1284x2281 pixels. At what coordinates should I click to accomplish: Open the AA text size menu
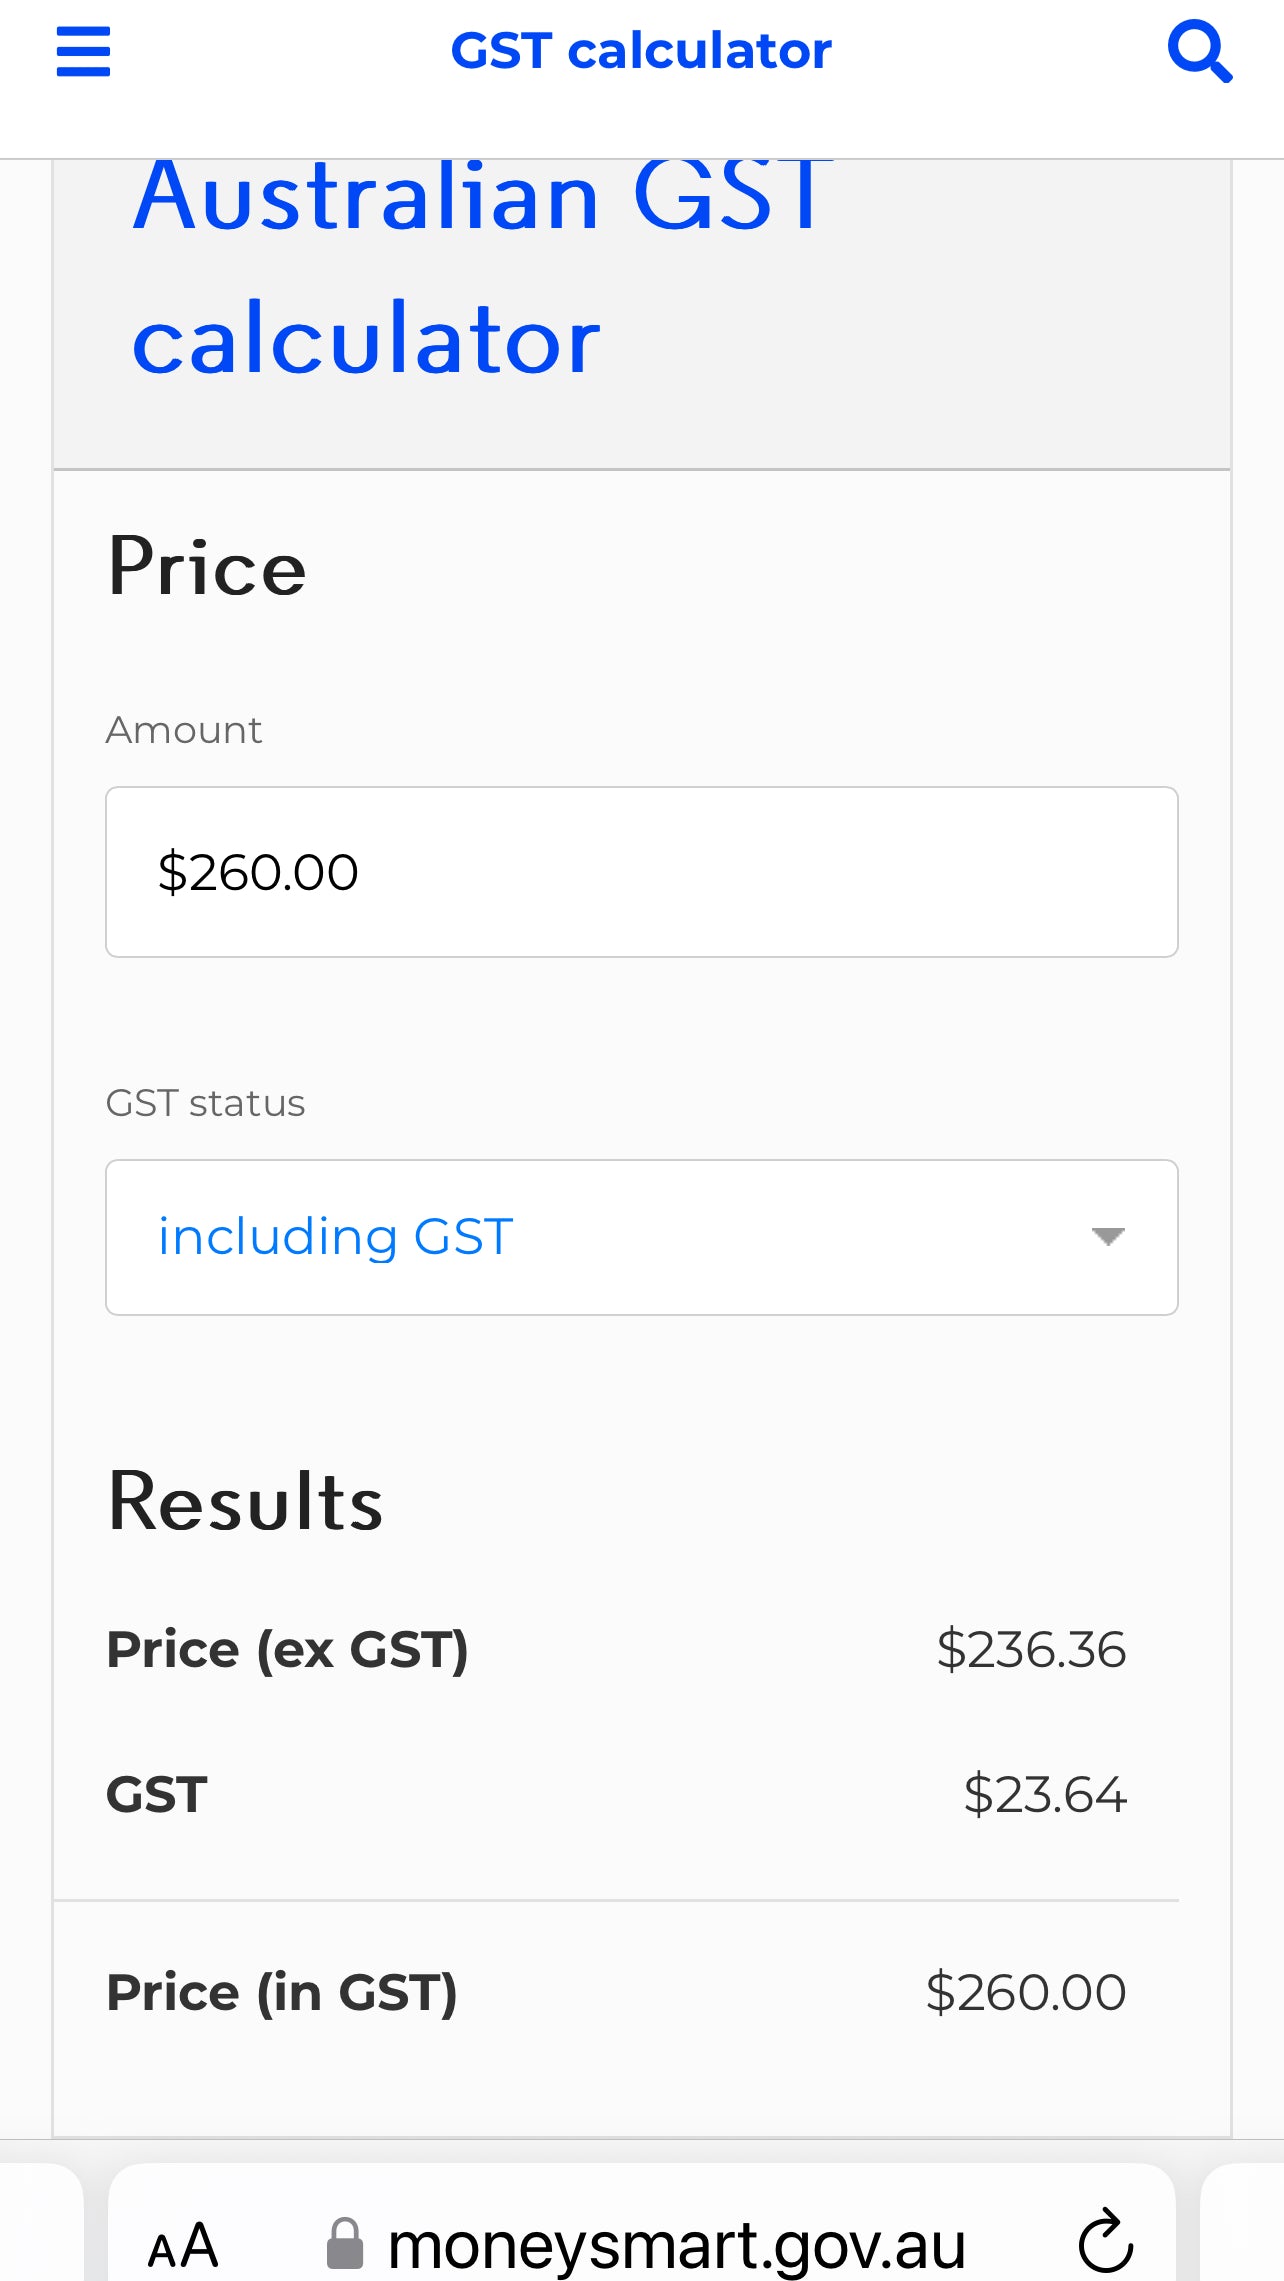(183, 2245)
